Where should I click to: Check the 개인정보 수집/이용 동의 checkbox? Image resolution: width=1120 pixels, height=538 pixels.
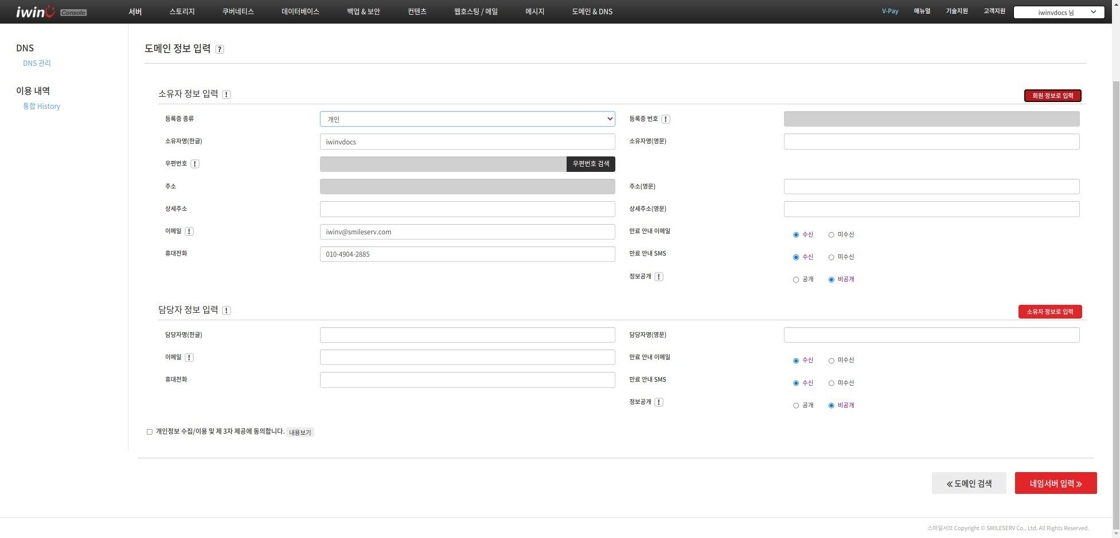149,432
